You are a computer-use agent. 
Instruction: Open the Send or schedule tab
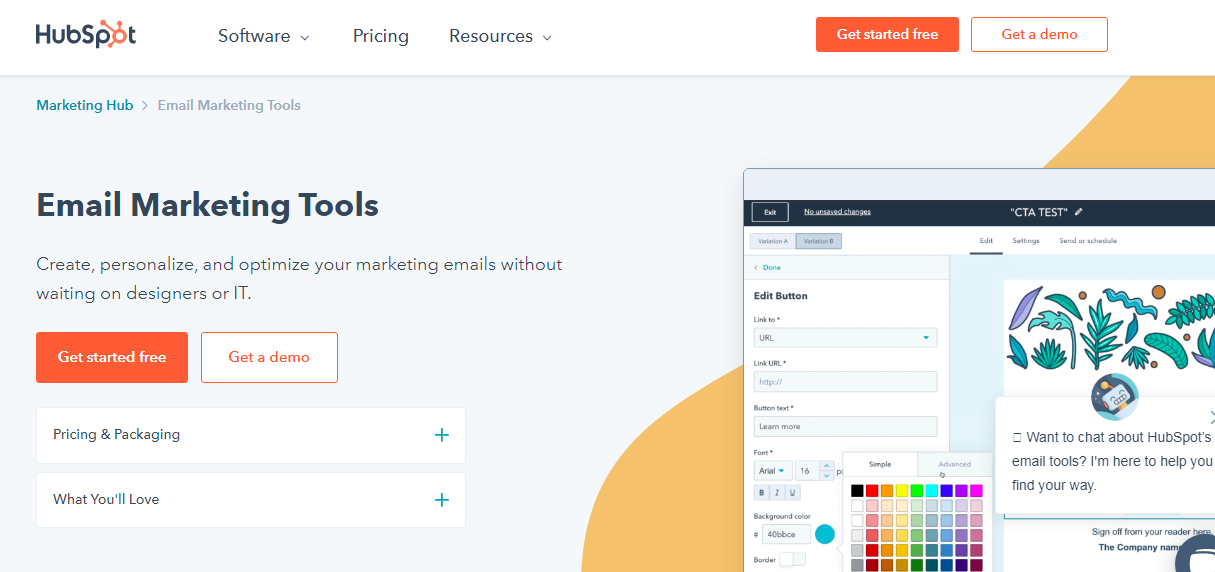click(x=1088, y=241)
